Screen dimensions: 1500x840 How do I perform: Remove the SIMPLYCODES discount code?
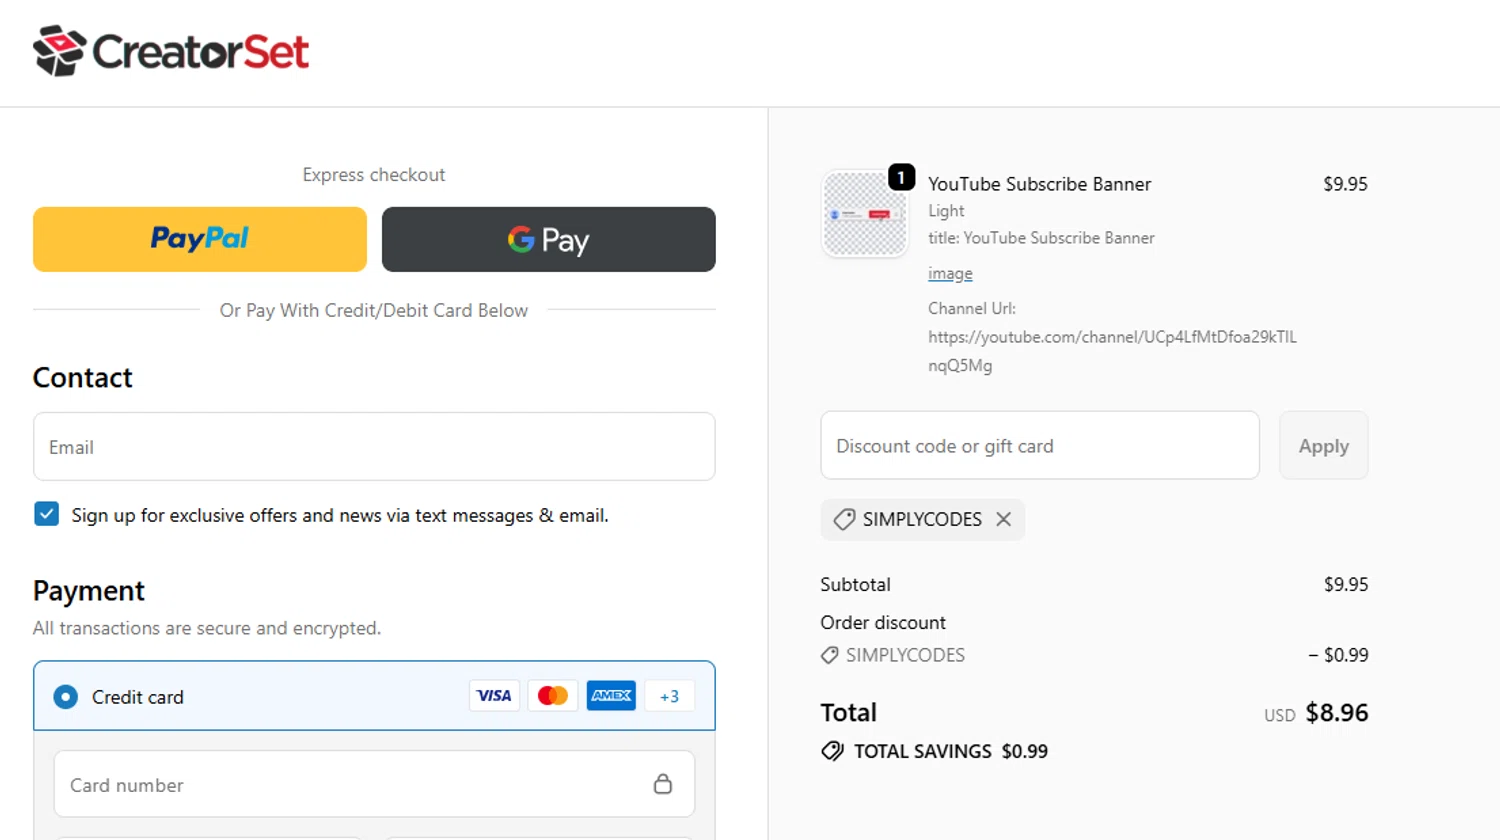[x=1004, y=519]
